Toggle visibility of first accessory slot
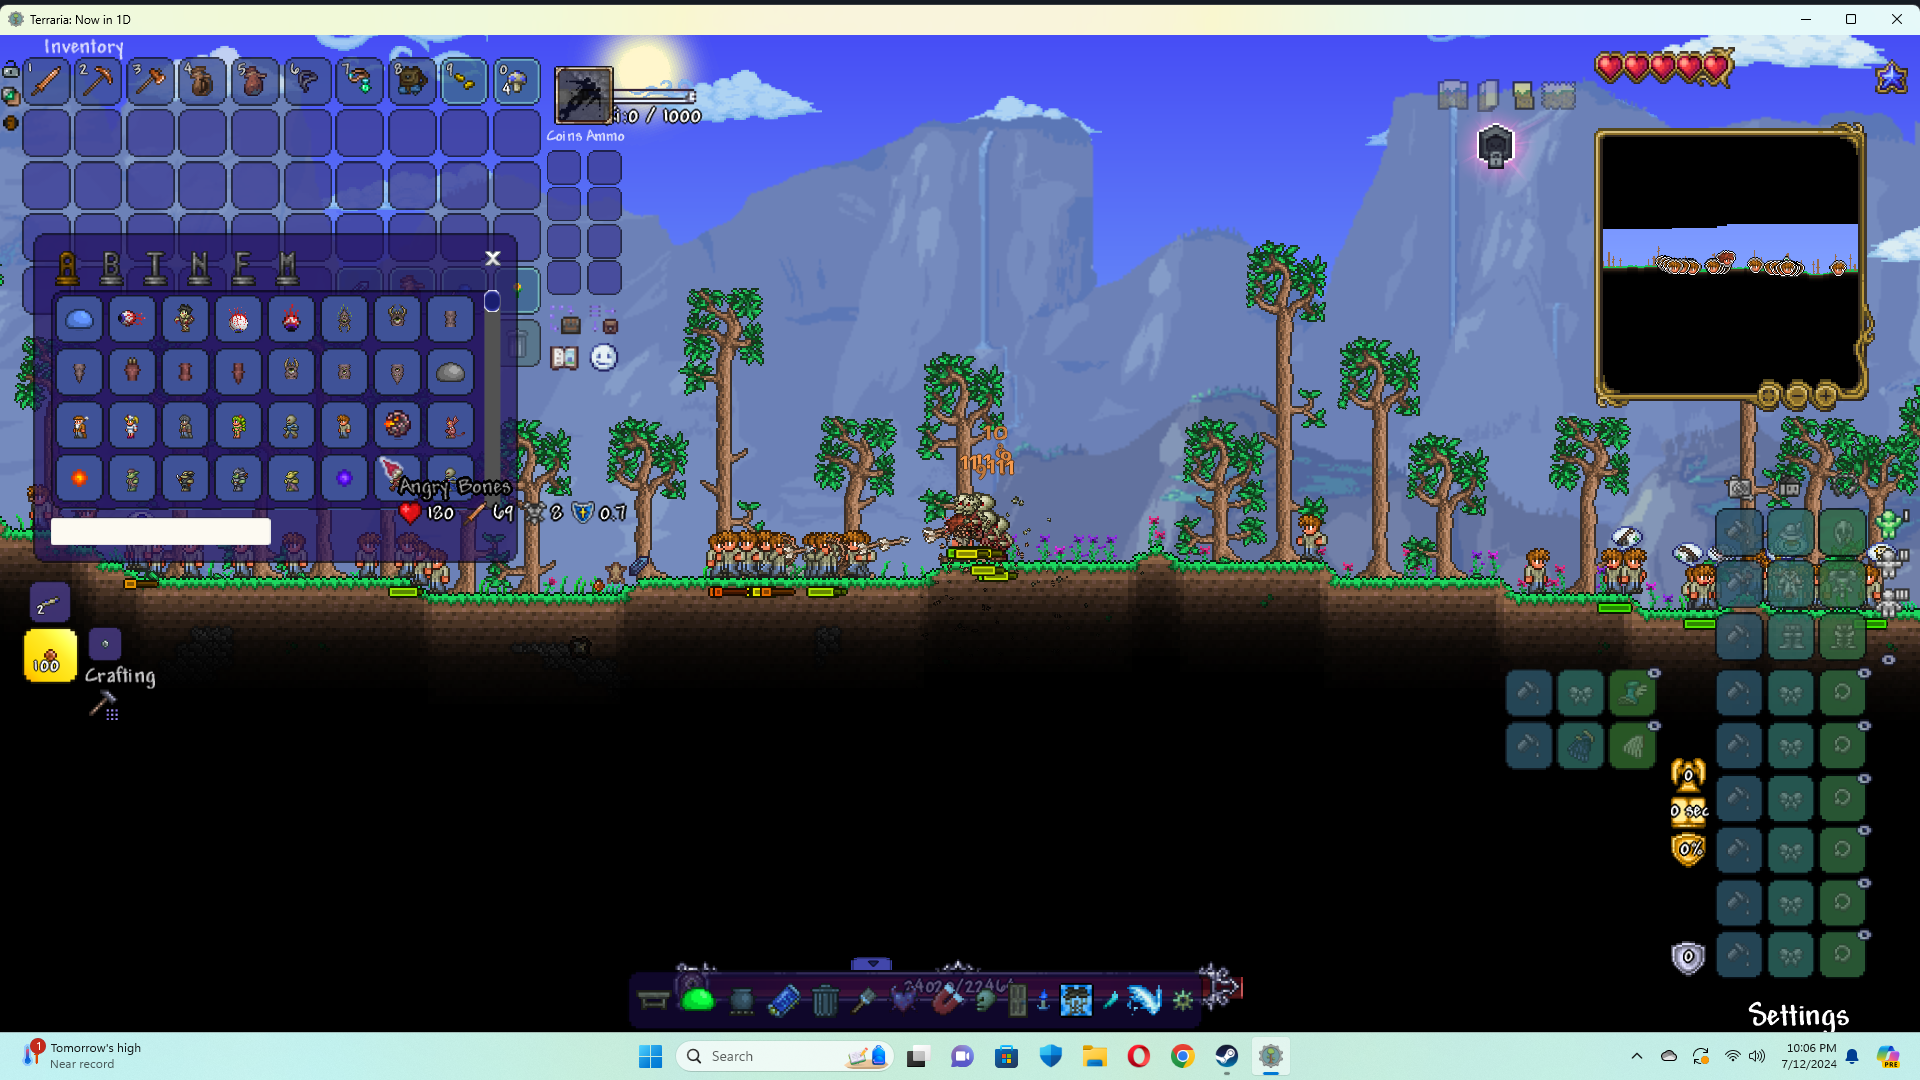 point(1864,674)
